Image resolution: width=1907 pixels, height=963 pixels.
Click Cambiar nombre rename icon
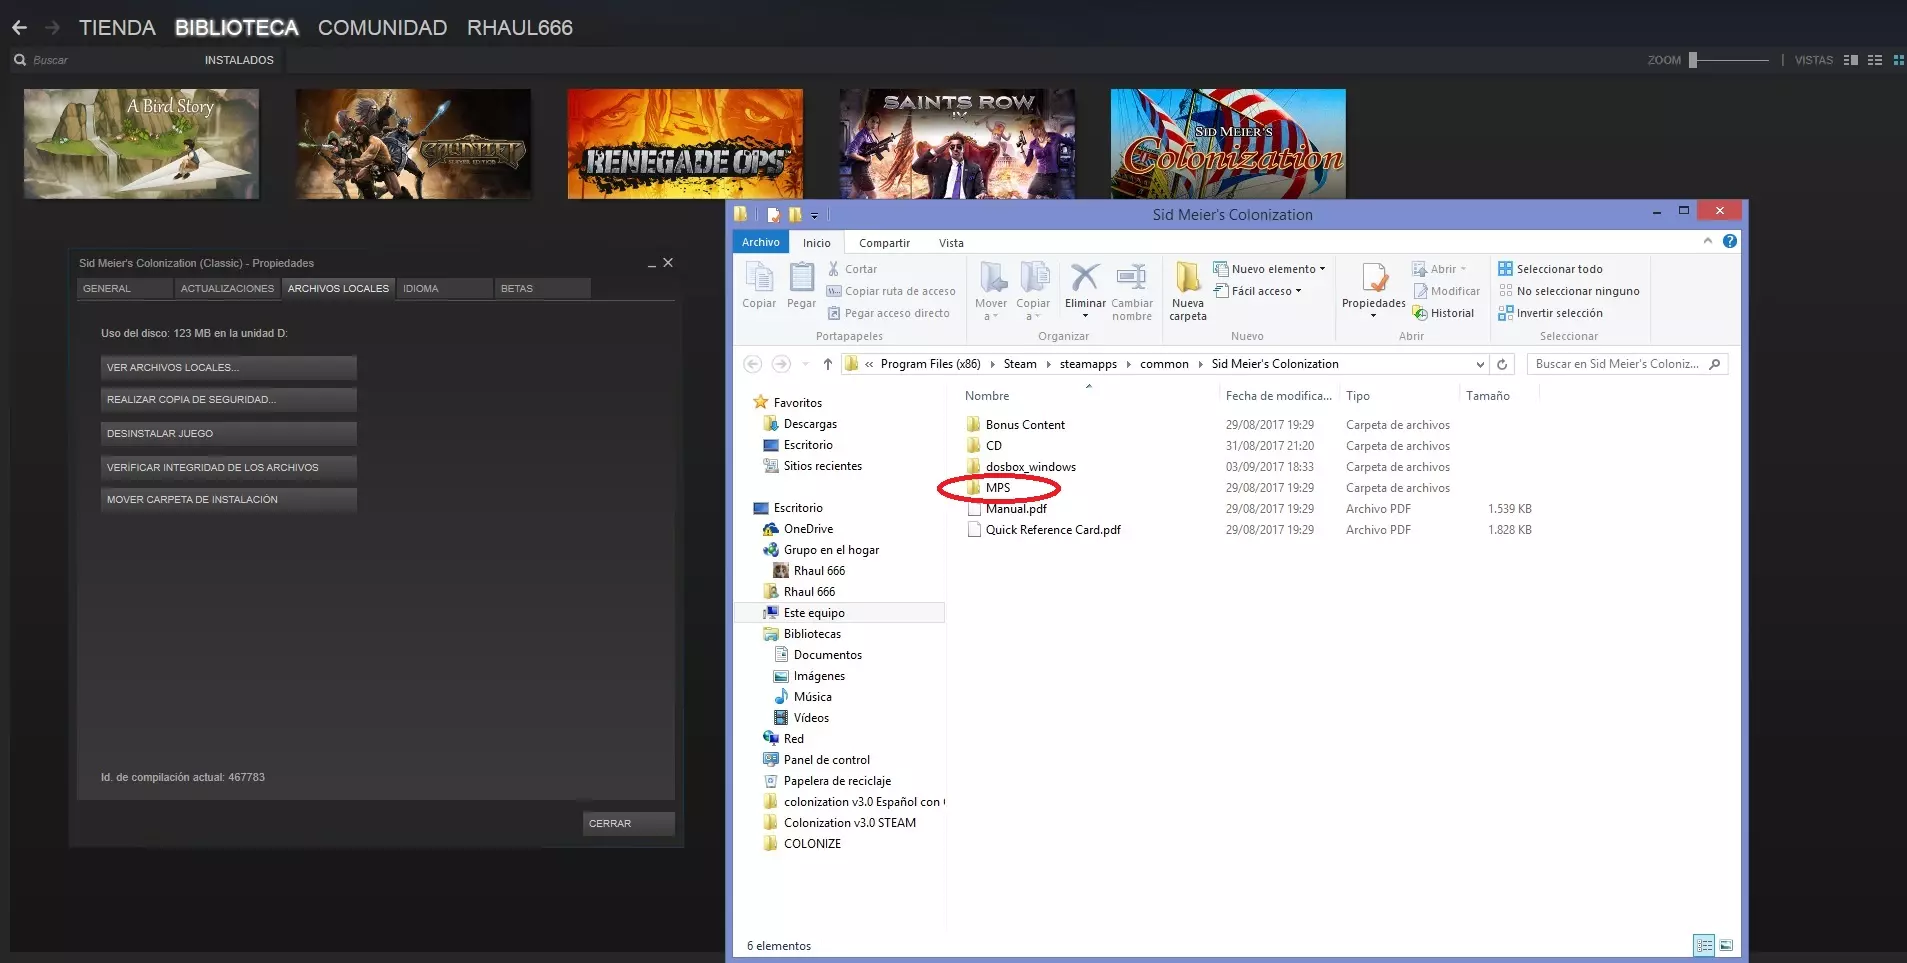click(x=1131, y=277)
